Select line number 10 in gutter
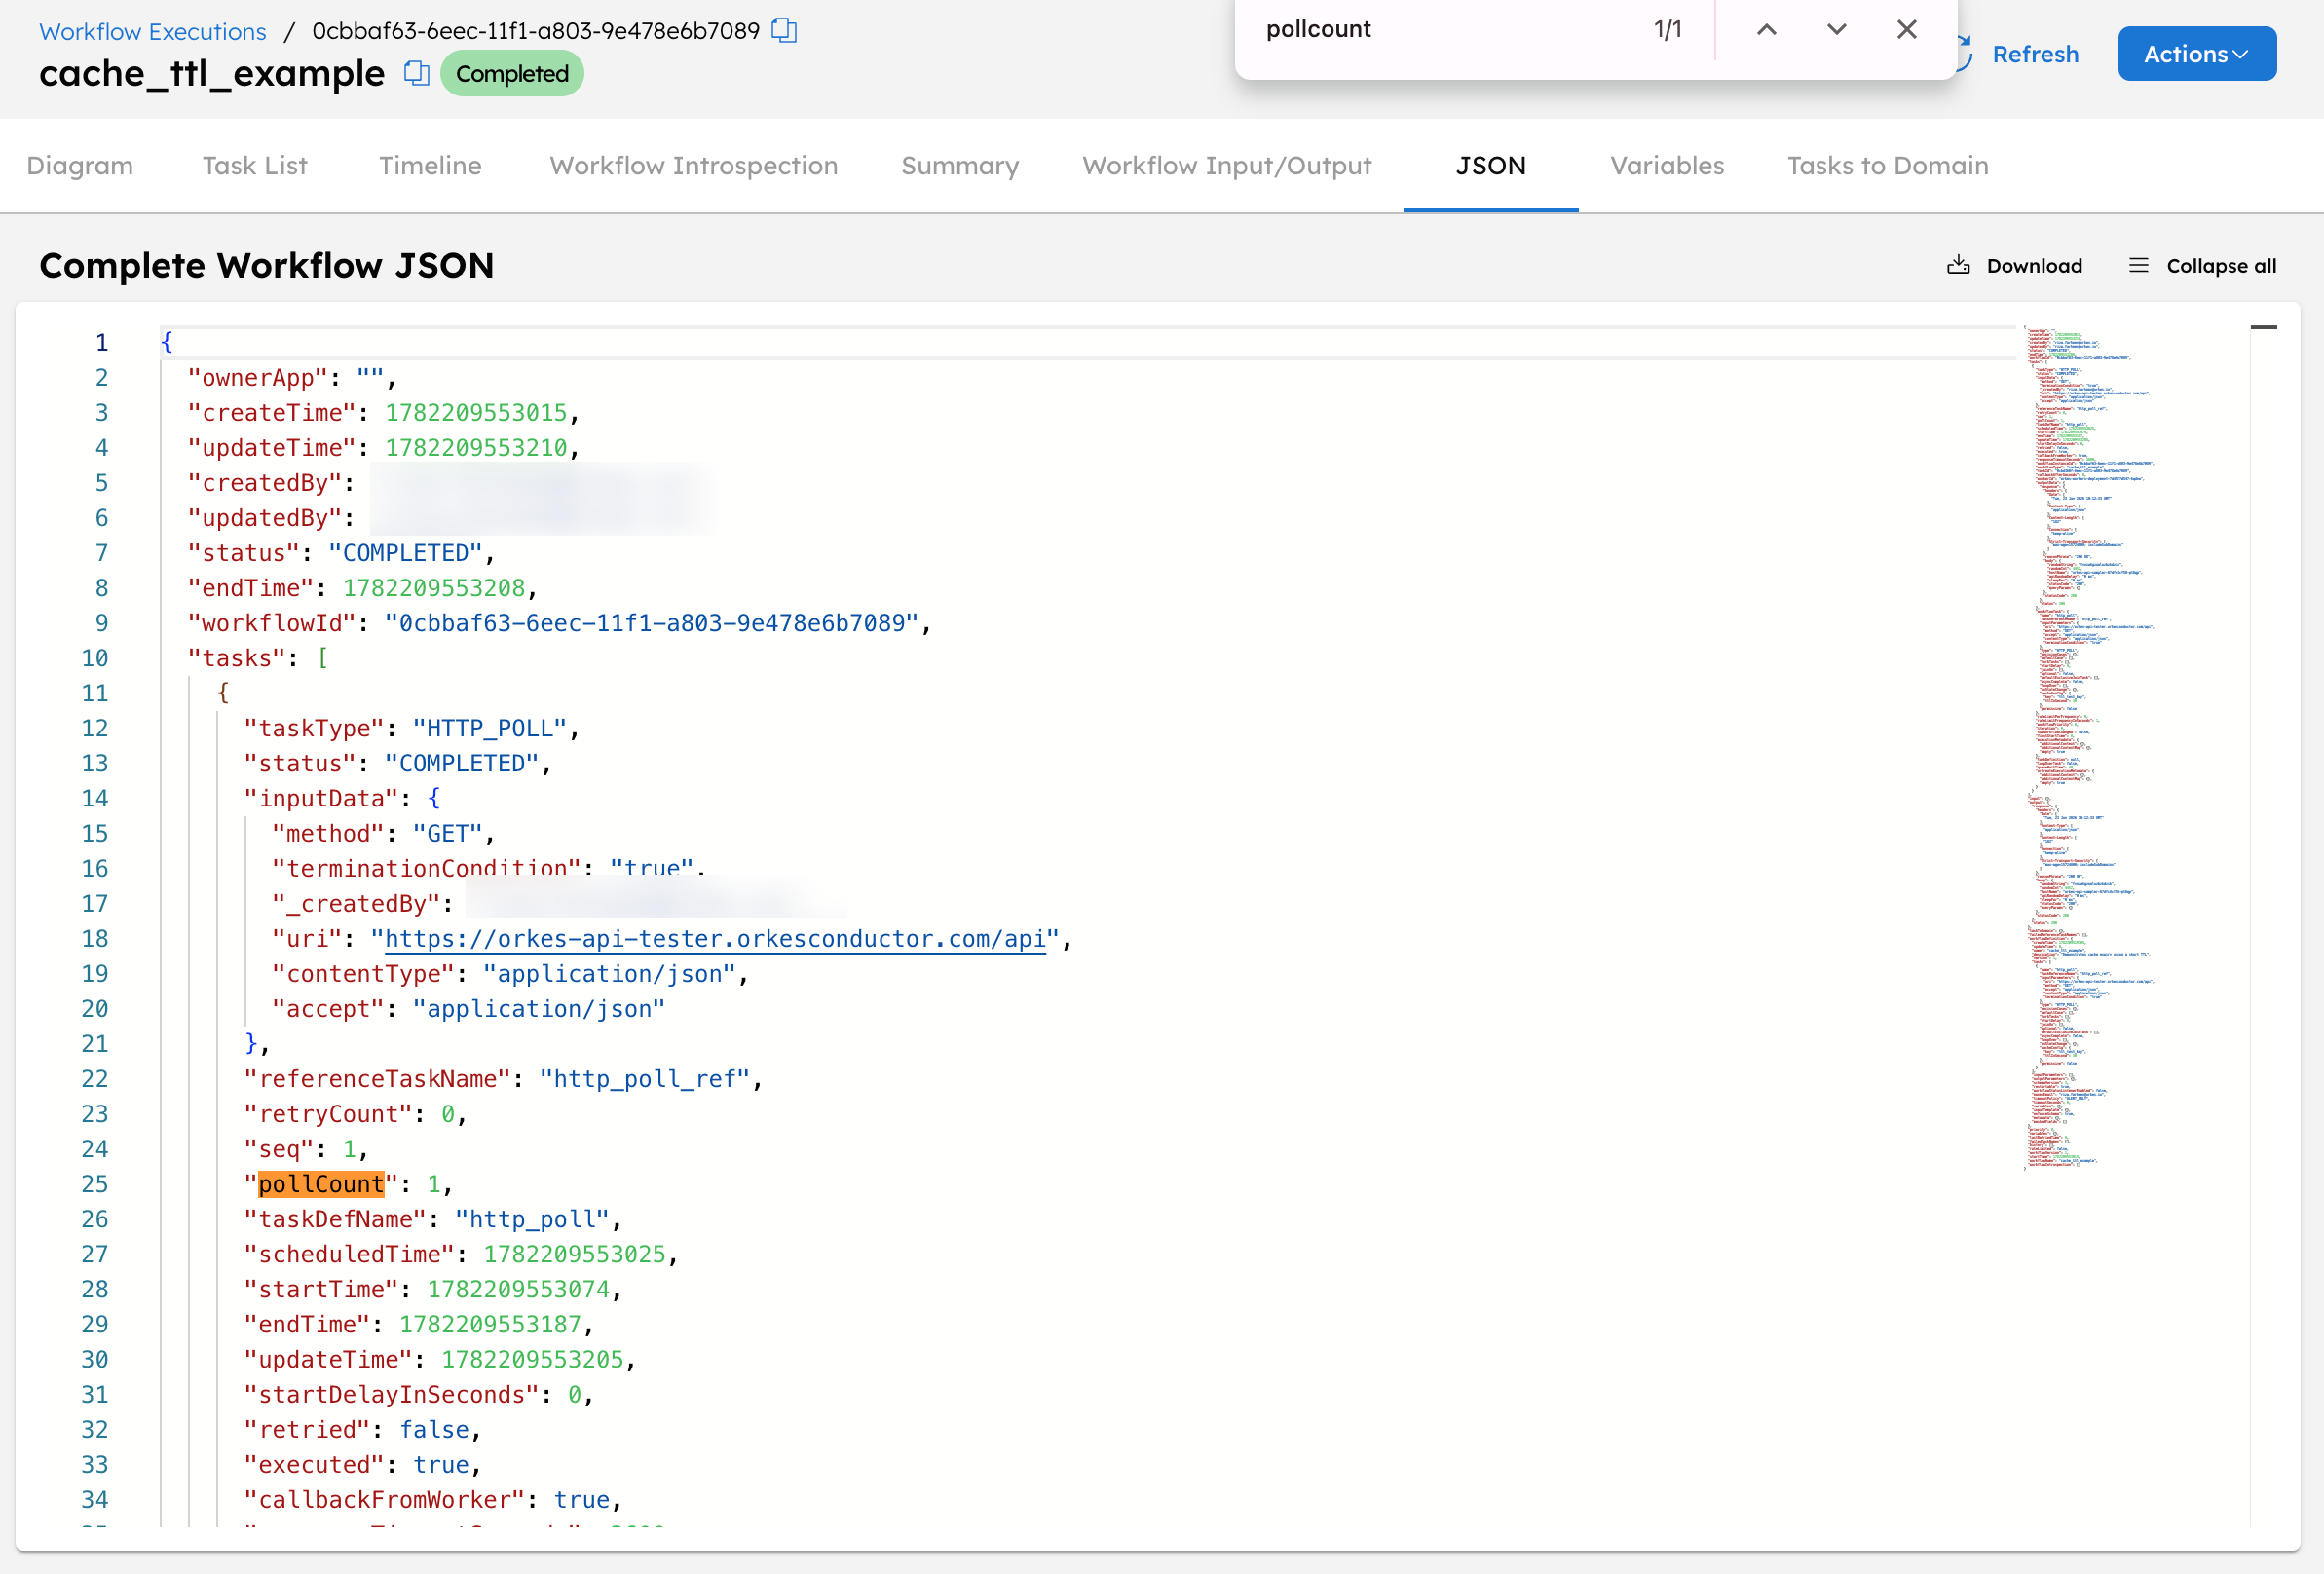 (x=95, y=658)
